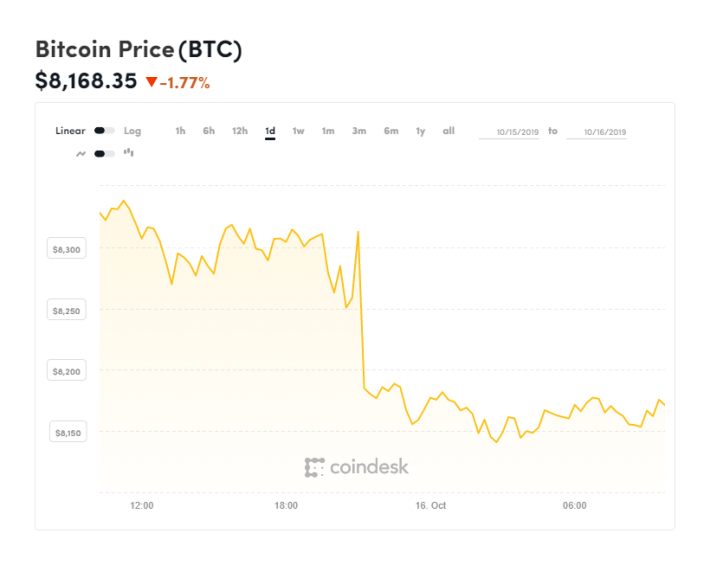
Task: Open the end date field 10/16/2019
Action: click(x=597, y=132)
